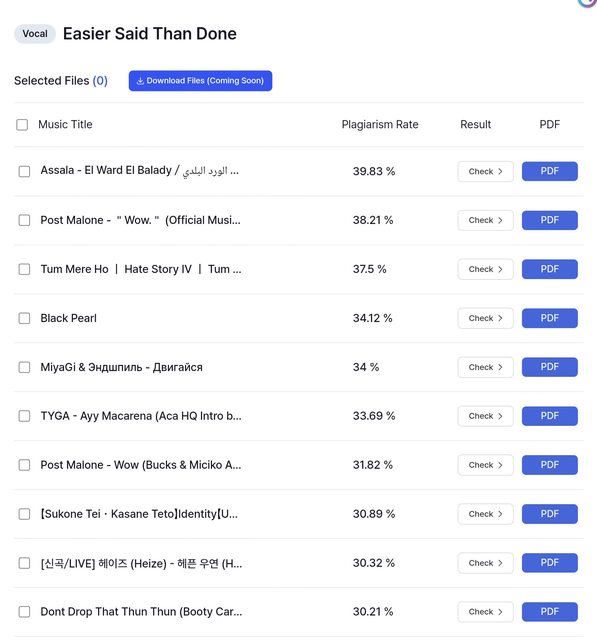Open the PDF for Assala - El Ward El Balady
The height and width of the screenshot is (640, 597).
550,171
